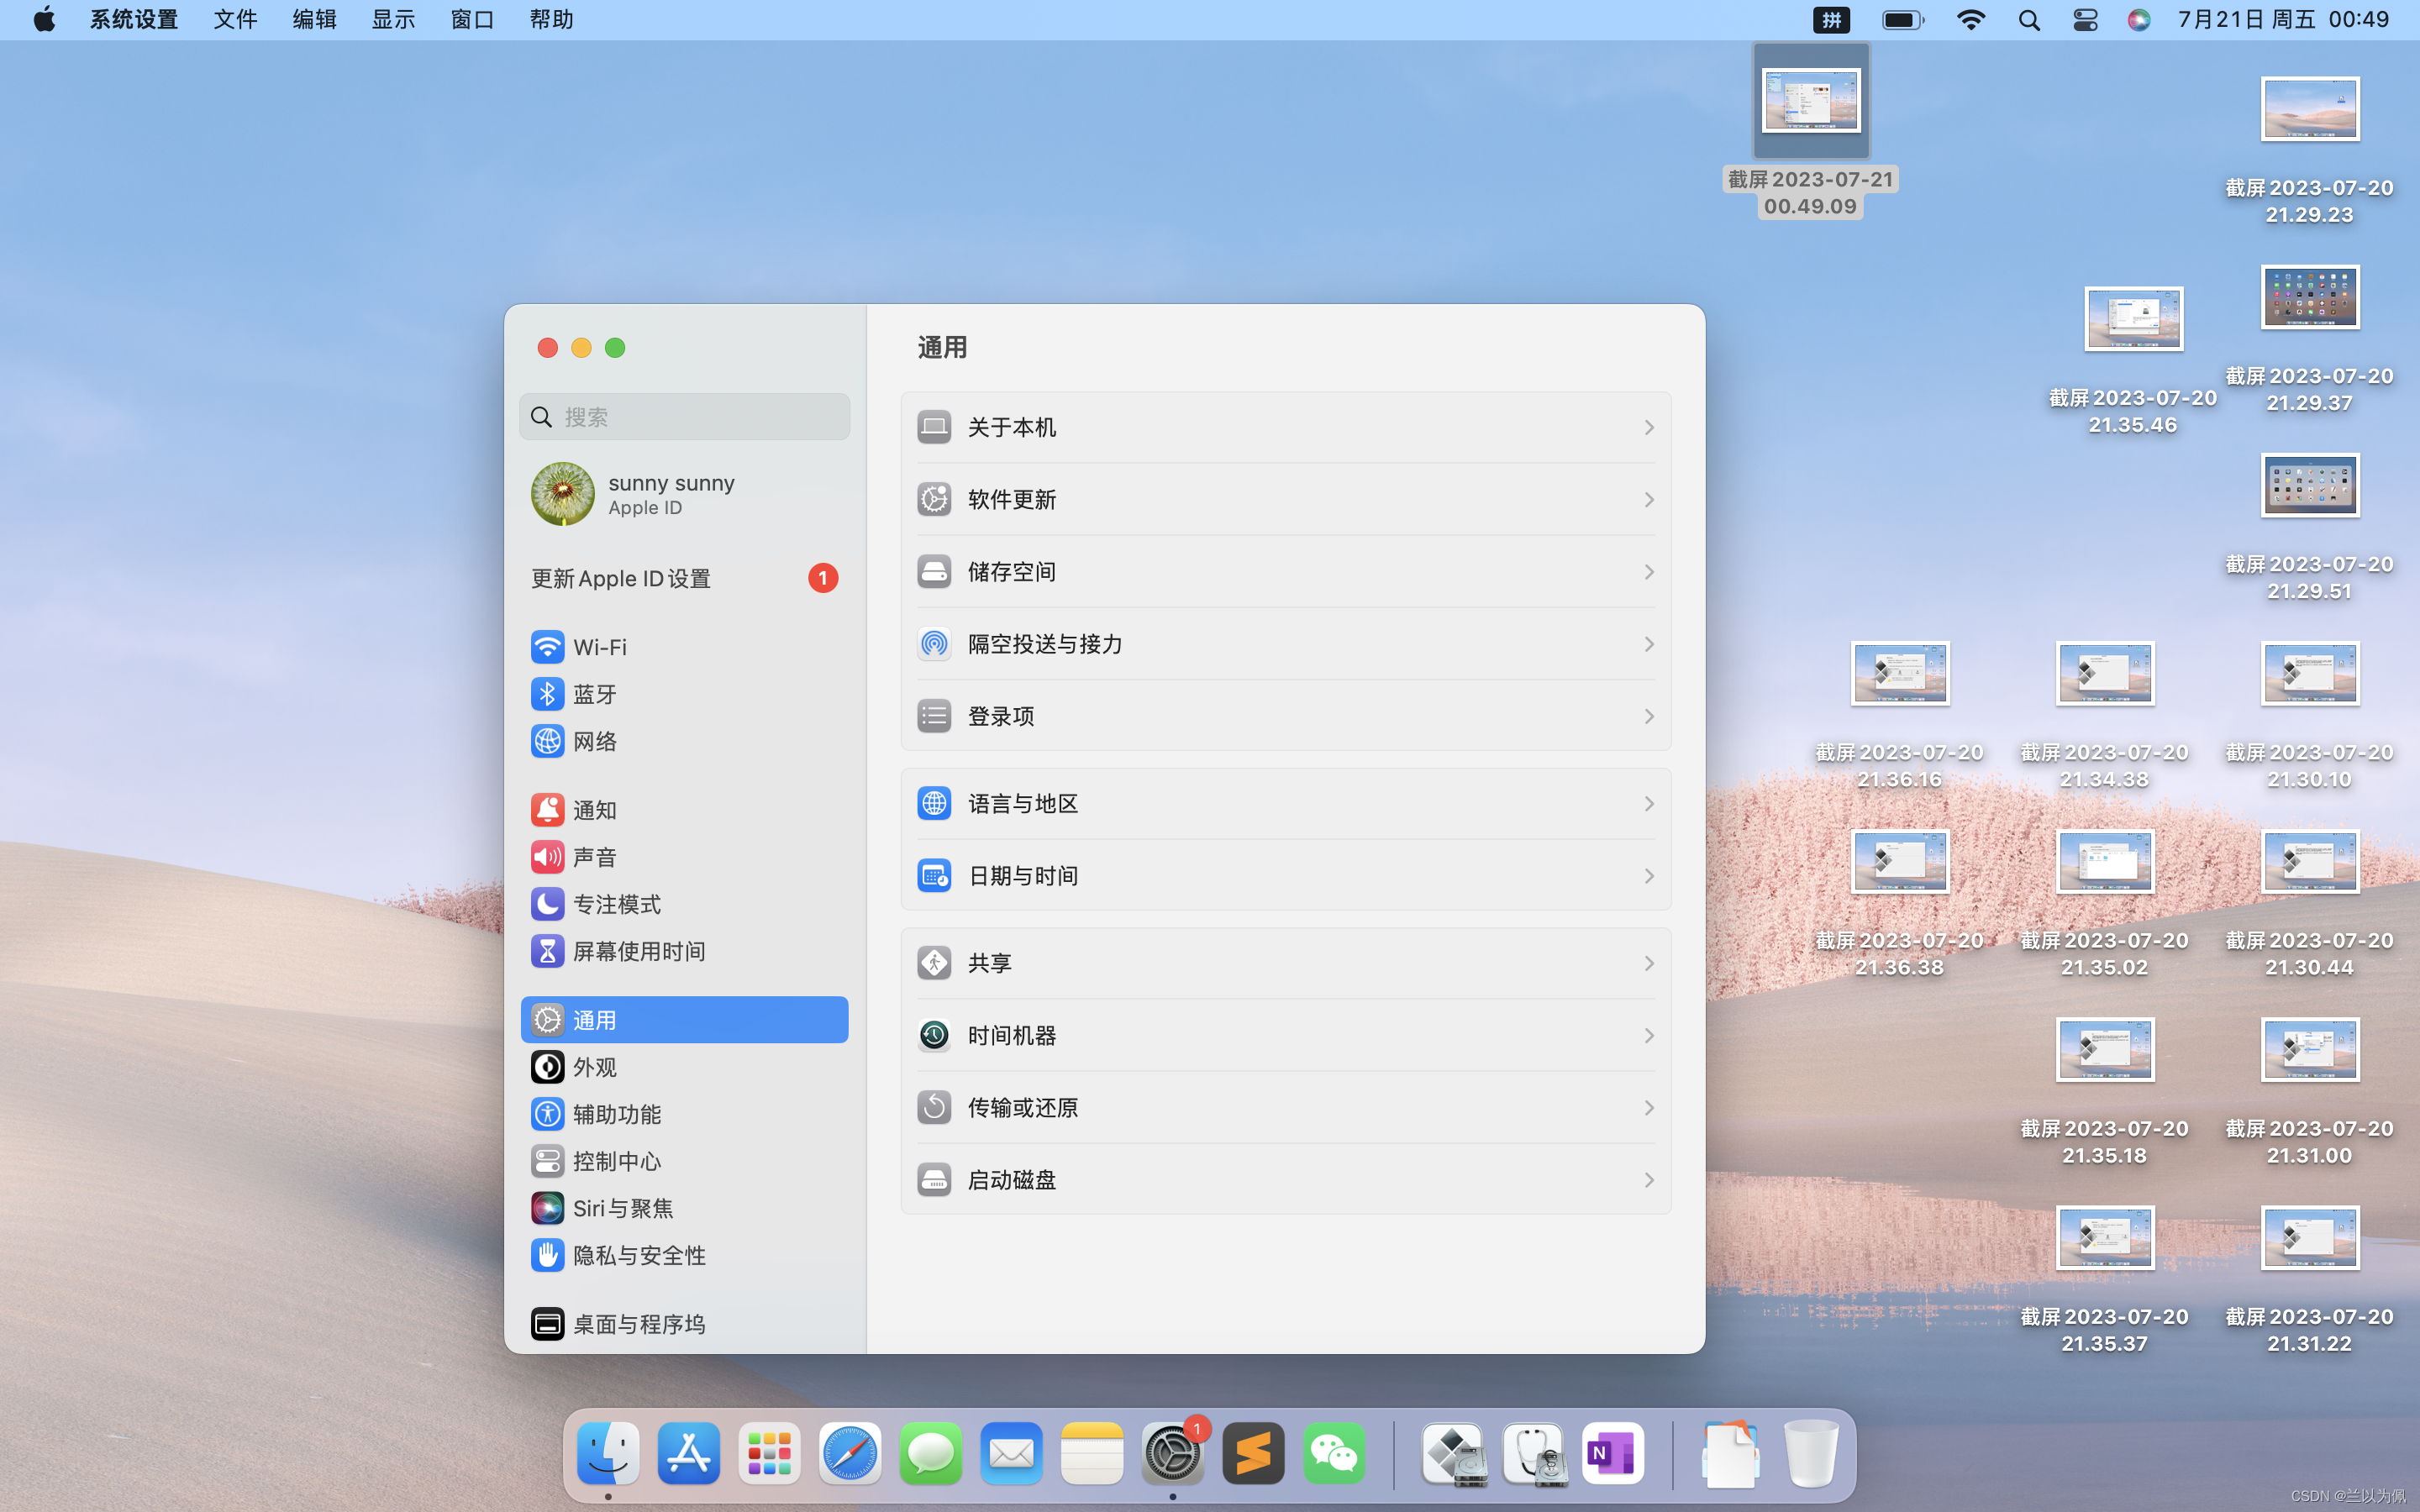Viewport: 2420px width, 1512px height.
Task: Open 时间机器 row chevron
Action: 1648,1036
